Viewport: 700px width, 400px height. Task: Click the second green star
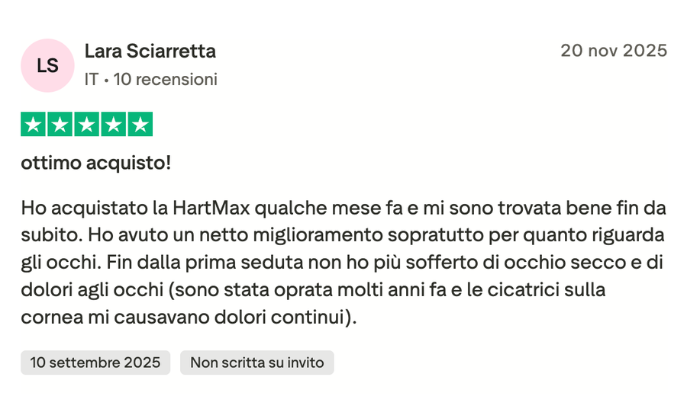click(60, 125)
